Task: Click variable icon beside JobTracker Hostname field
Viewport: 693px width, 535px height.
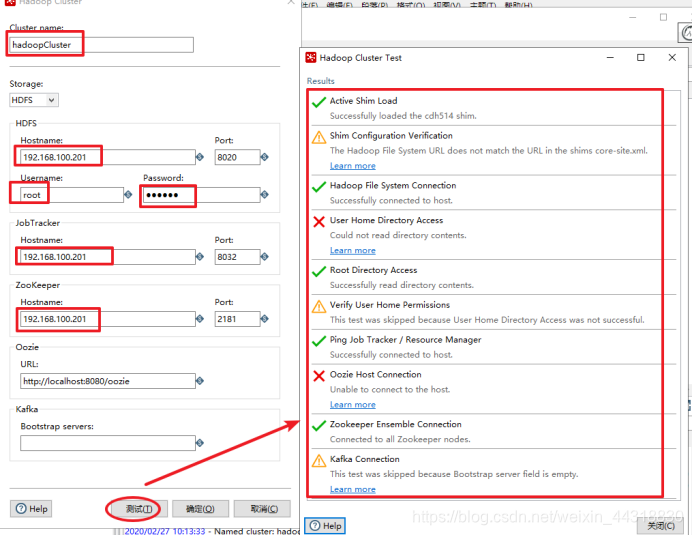Action: point(200,257)
